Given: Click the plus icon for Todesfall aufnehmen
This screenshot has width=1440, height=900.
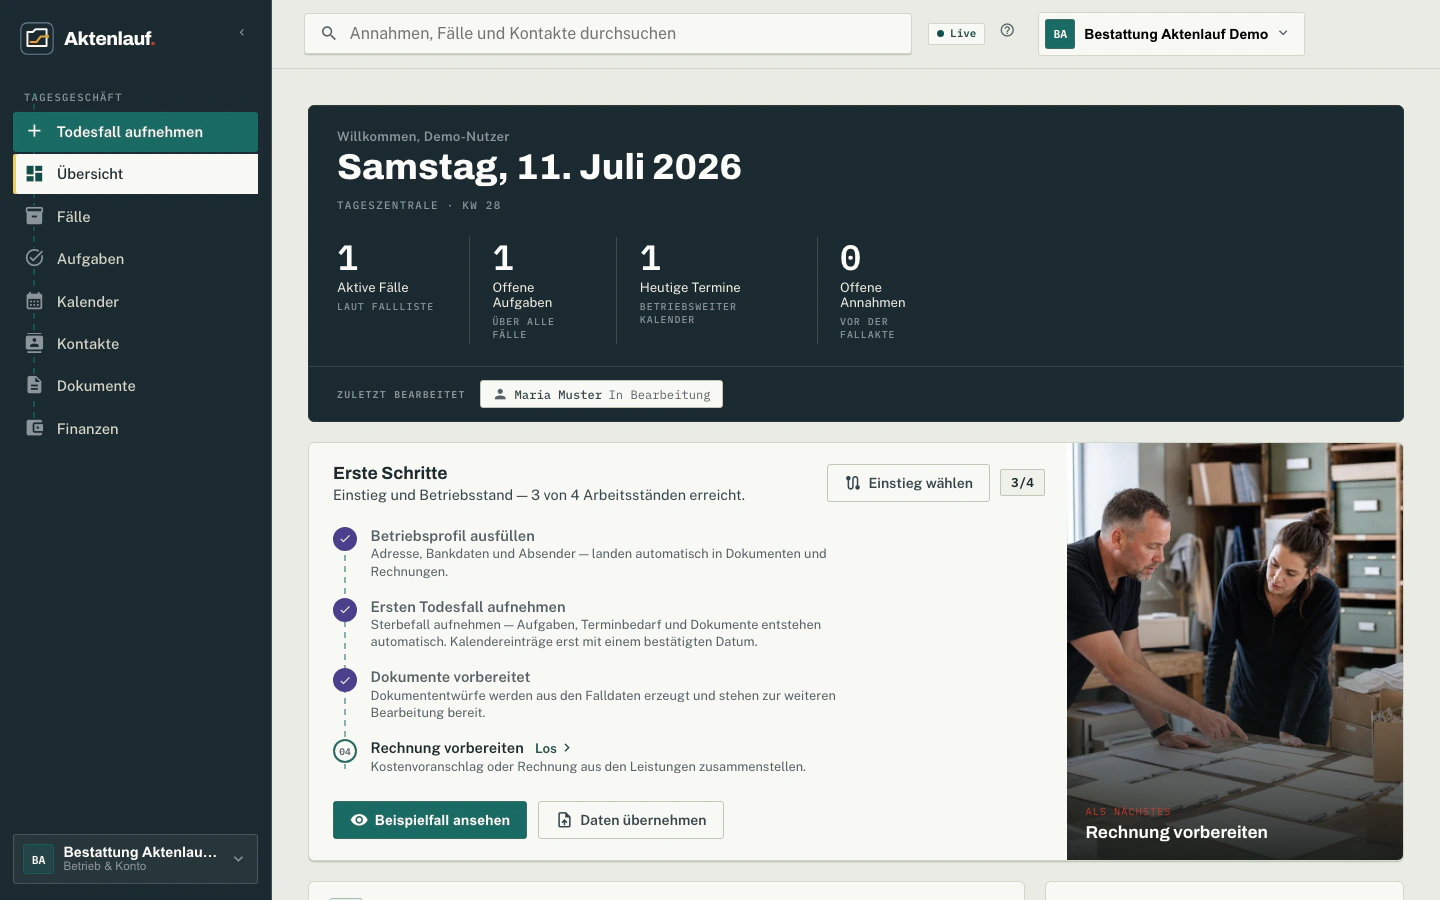Looking at the screenshot, I should click(x=34, y=131).
